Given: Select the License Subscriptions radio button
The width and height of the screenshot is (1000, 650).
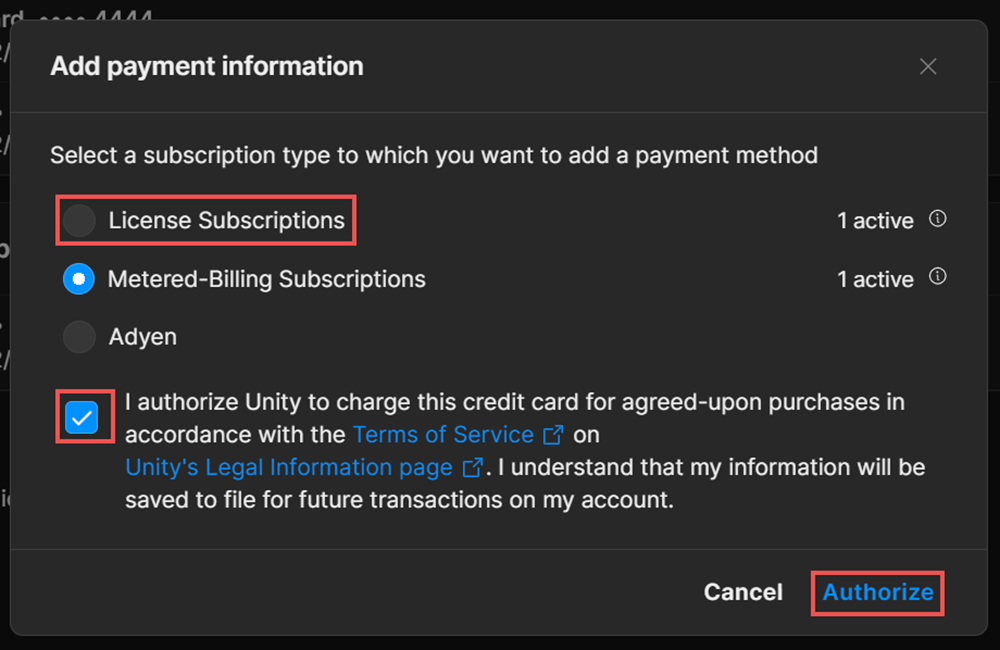Looking at the screenshot, I should coord(78,220).
